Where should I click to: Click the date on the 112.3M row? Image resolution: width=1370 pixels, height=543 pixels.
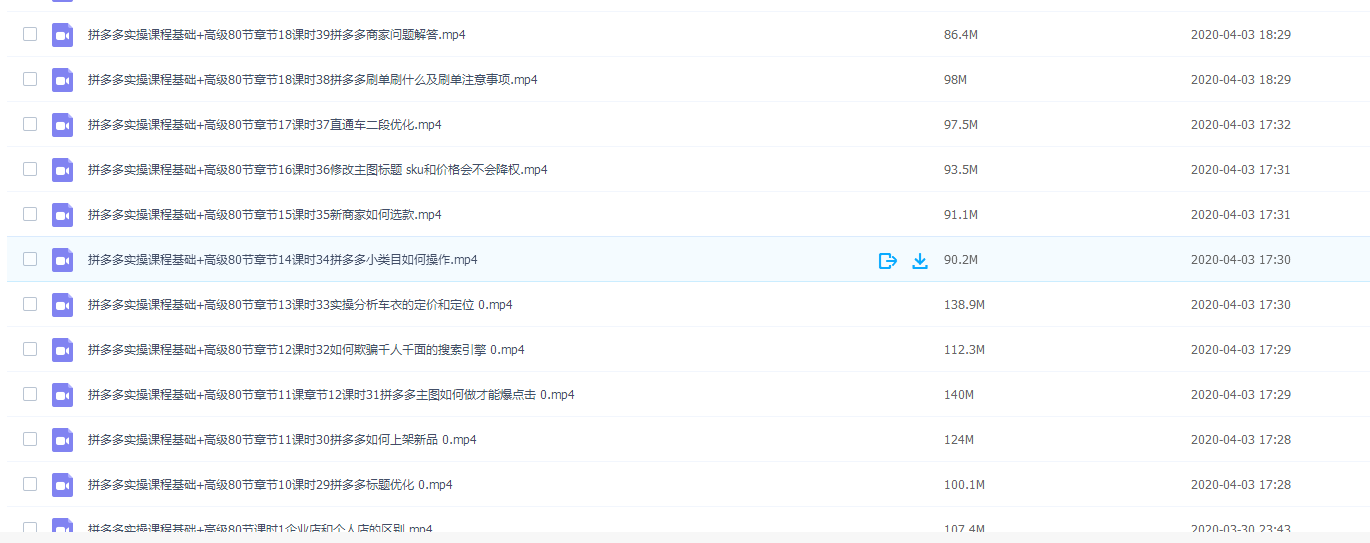tap(1241, 350)
